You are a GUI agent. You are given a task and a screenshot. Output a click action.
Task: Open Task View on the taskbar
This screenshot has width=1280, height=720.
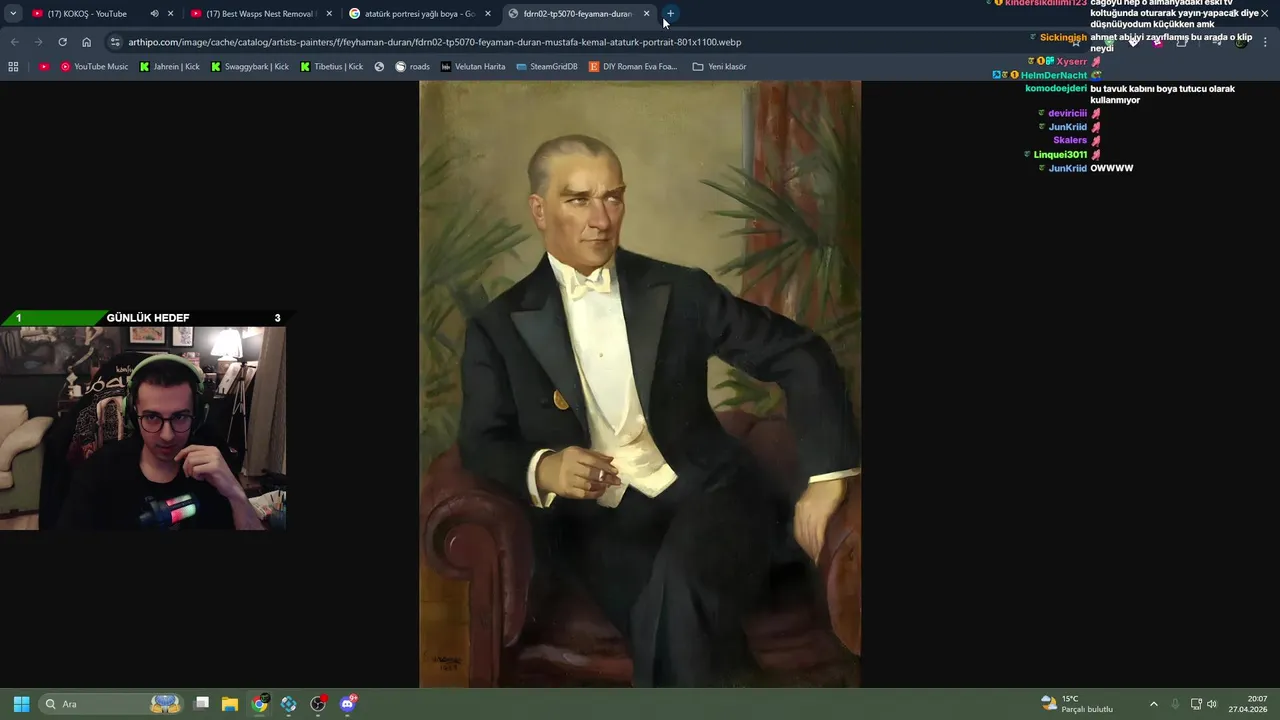(201, 704)
